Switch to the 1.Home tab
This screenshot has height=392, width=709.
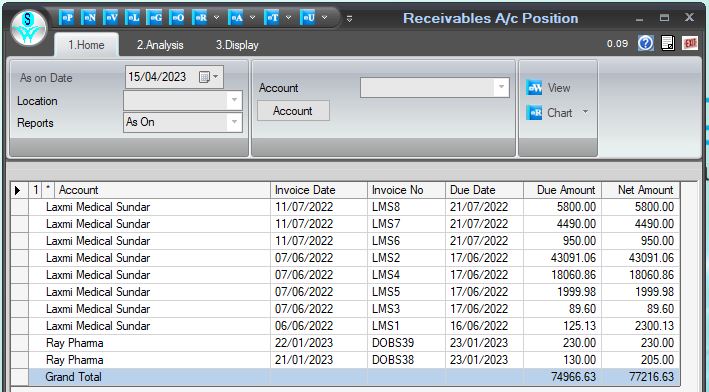(86, 45)
